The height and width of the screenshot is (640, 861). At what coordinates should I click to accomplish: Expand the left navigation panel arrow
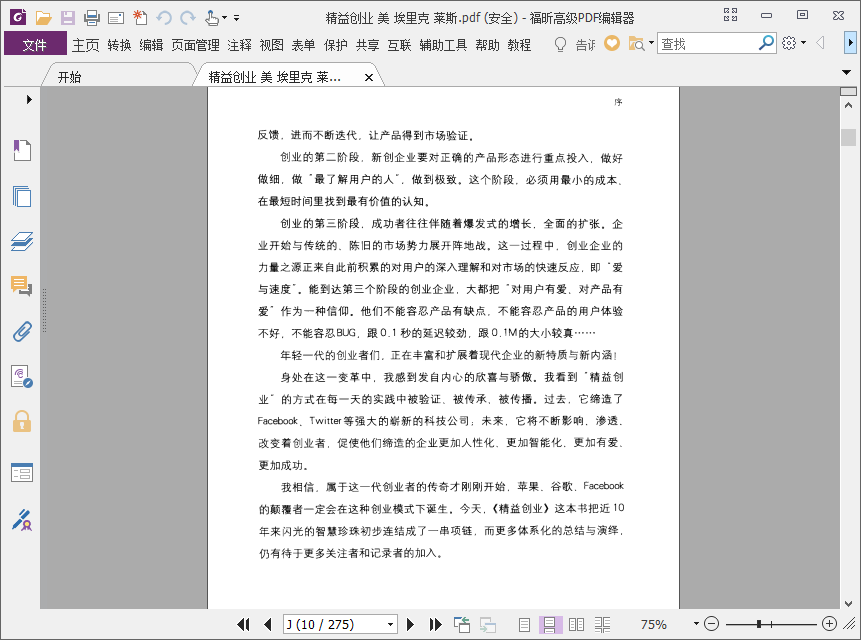point(29,99)
